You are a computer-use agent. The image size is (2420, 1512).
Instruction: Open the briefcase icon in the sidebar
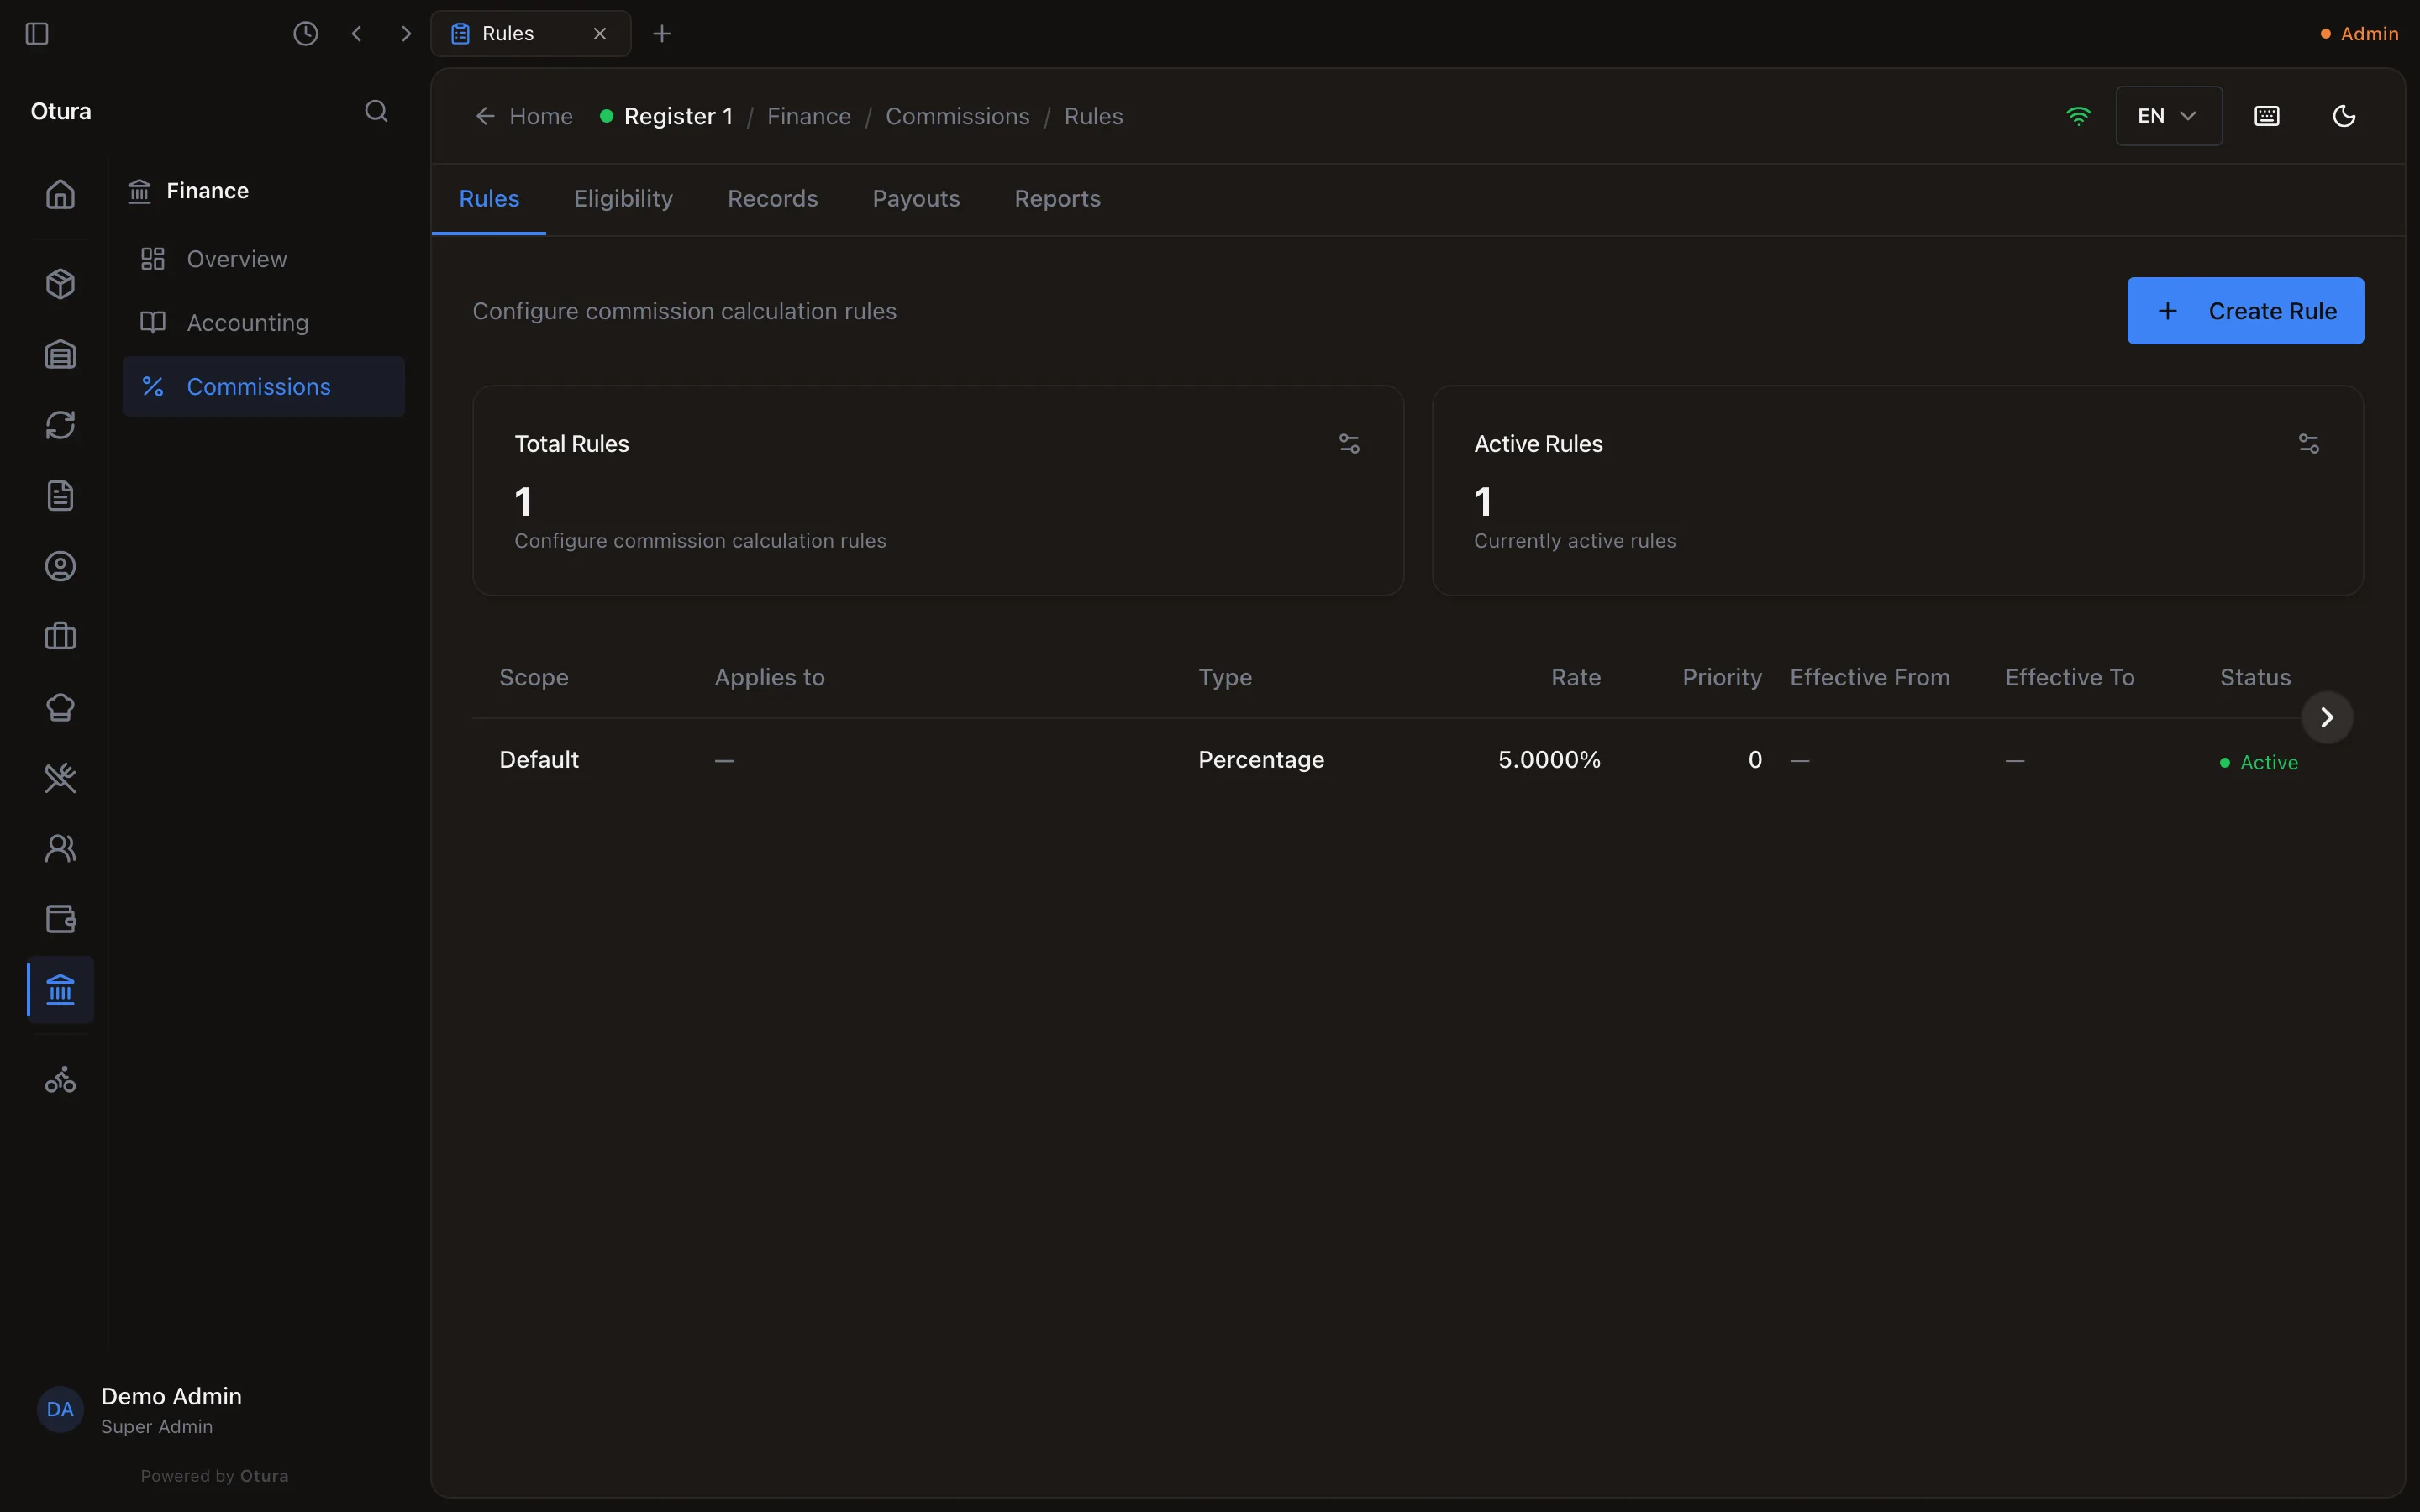point(60,637)
